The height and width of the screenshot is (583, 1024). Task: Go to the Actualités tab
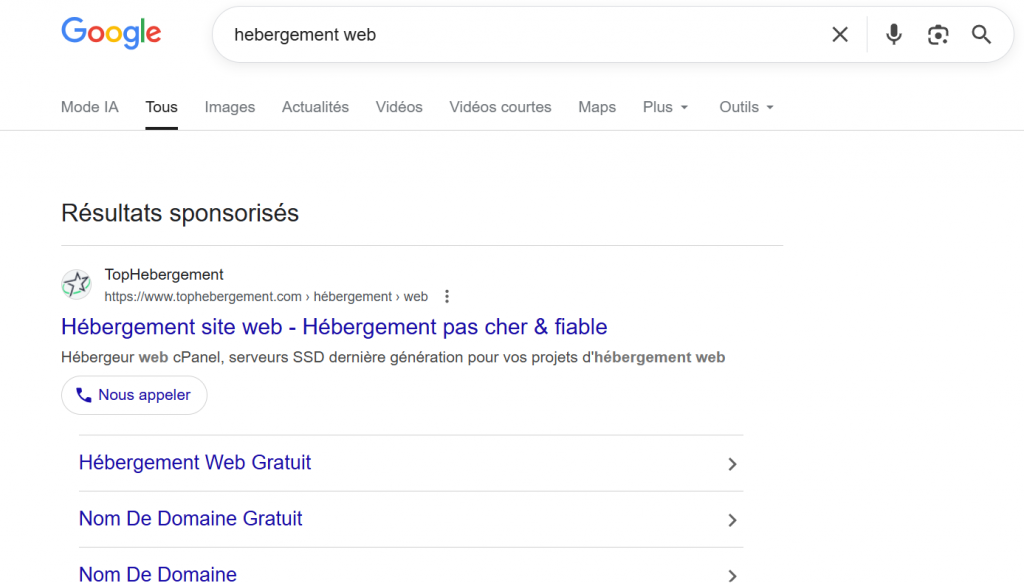(315, 107)
